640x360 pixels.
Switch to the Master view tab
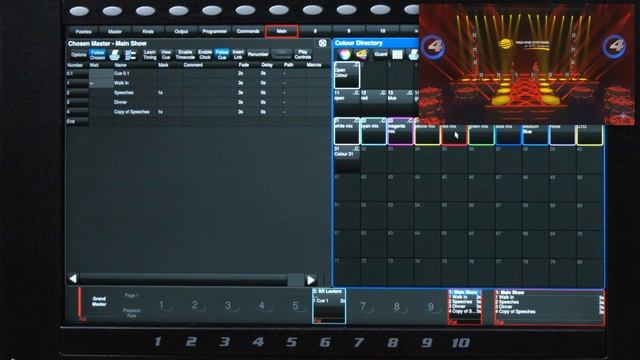(115, 31)
